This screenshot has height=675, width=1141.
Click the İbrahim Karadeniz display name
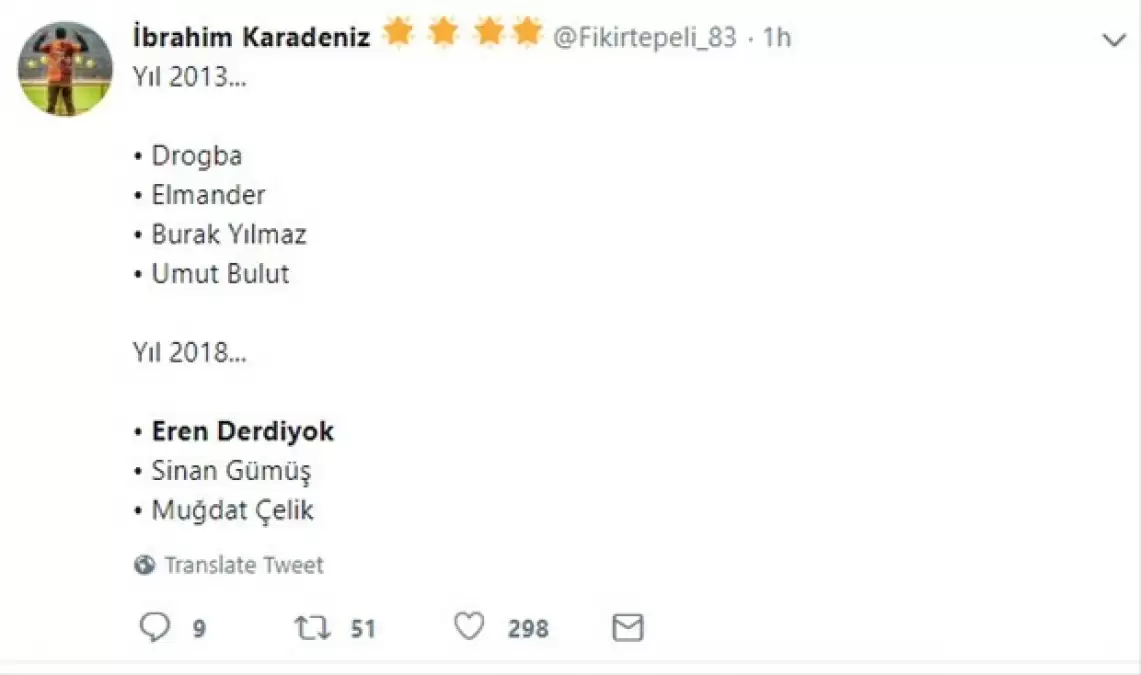point(251,37)
